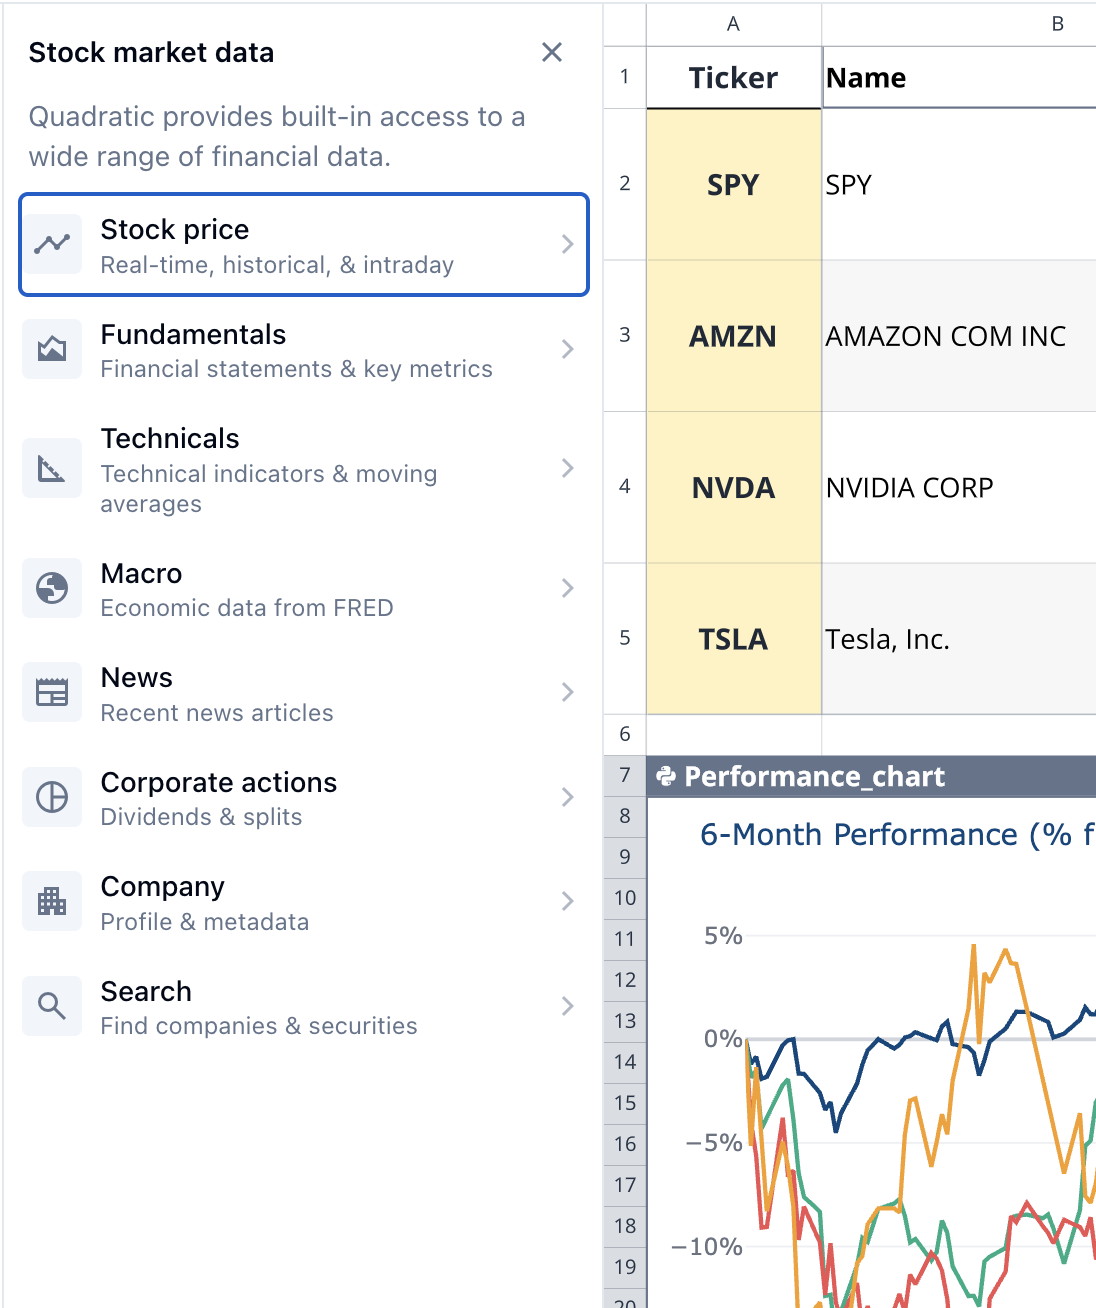Expand Corporate actions chevron arrow
Screen dimensions: 1096x1308
pyautogui.click(x=567, y=797)
